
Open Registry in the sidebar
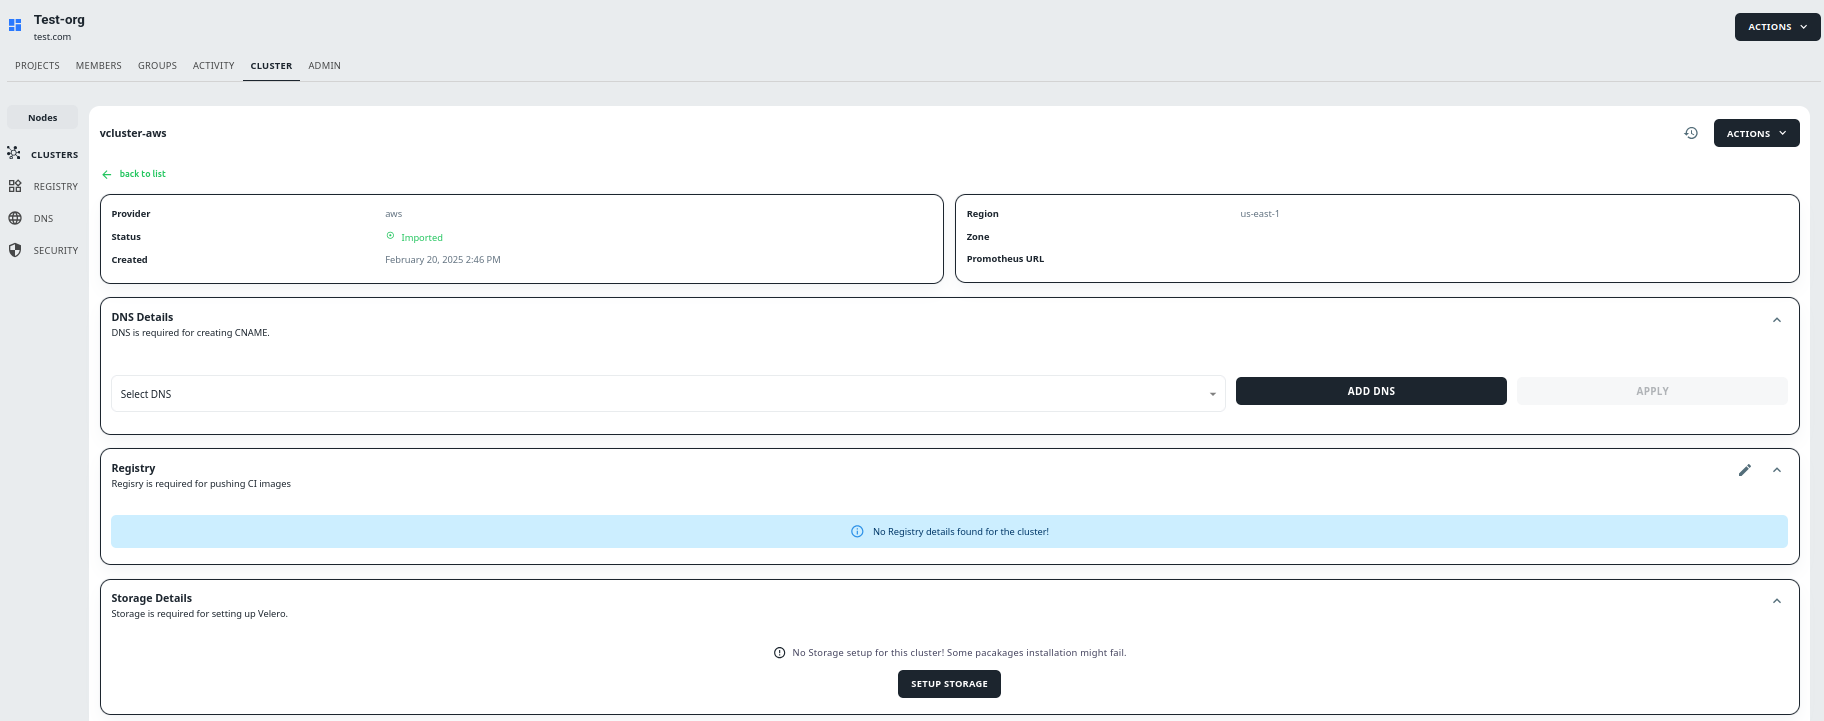pyautogui.click(x=56, y=187)
